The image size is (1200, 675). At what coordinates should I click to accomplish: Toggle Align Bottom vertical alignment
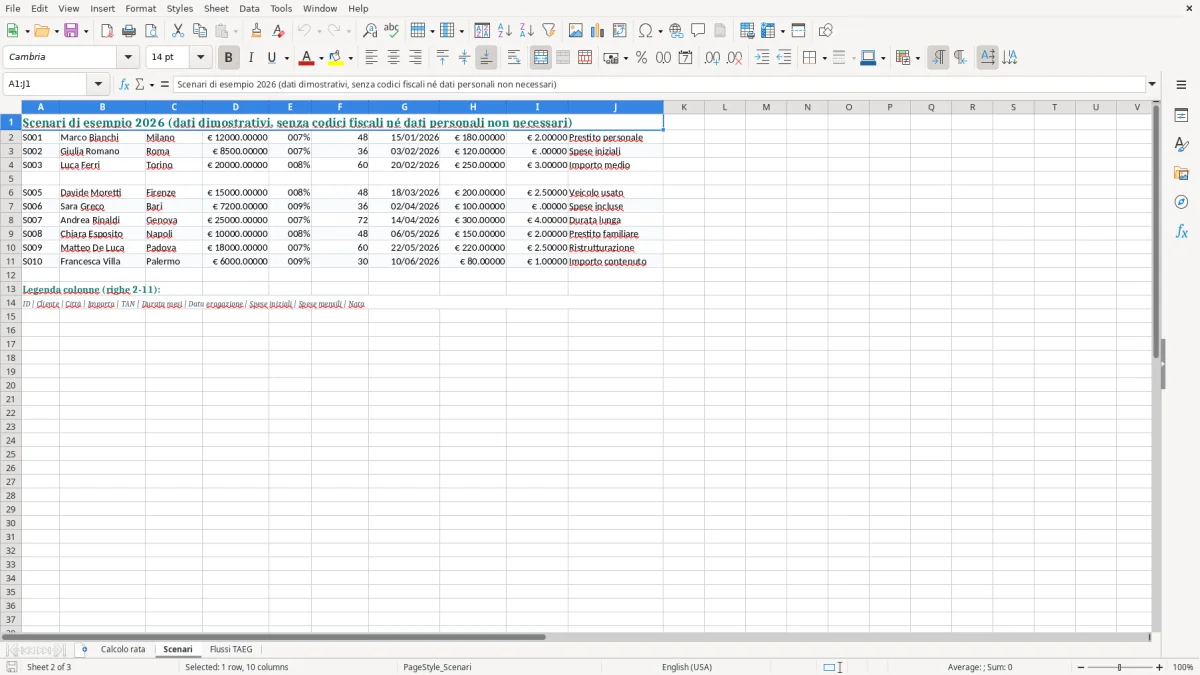[x=486, y=58]
